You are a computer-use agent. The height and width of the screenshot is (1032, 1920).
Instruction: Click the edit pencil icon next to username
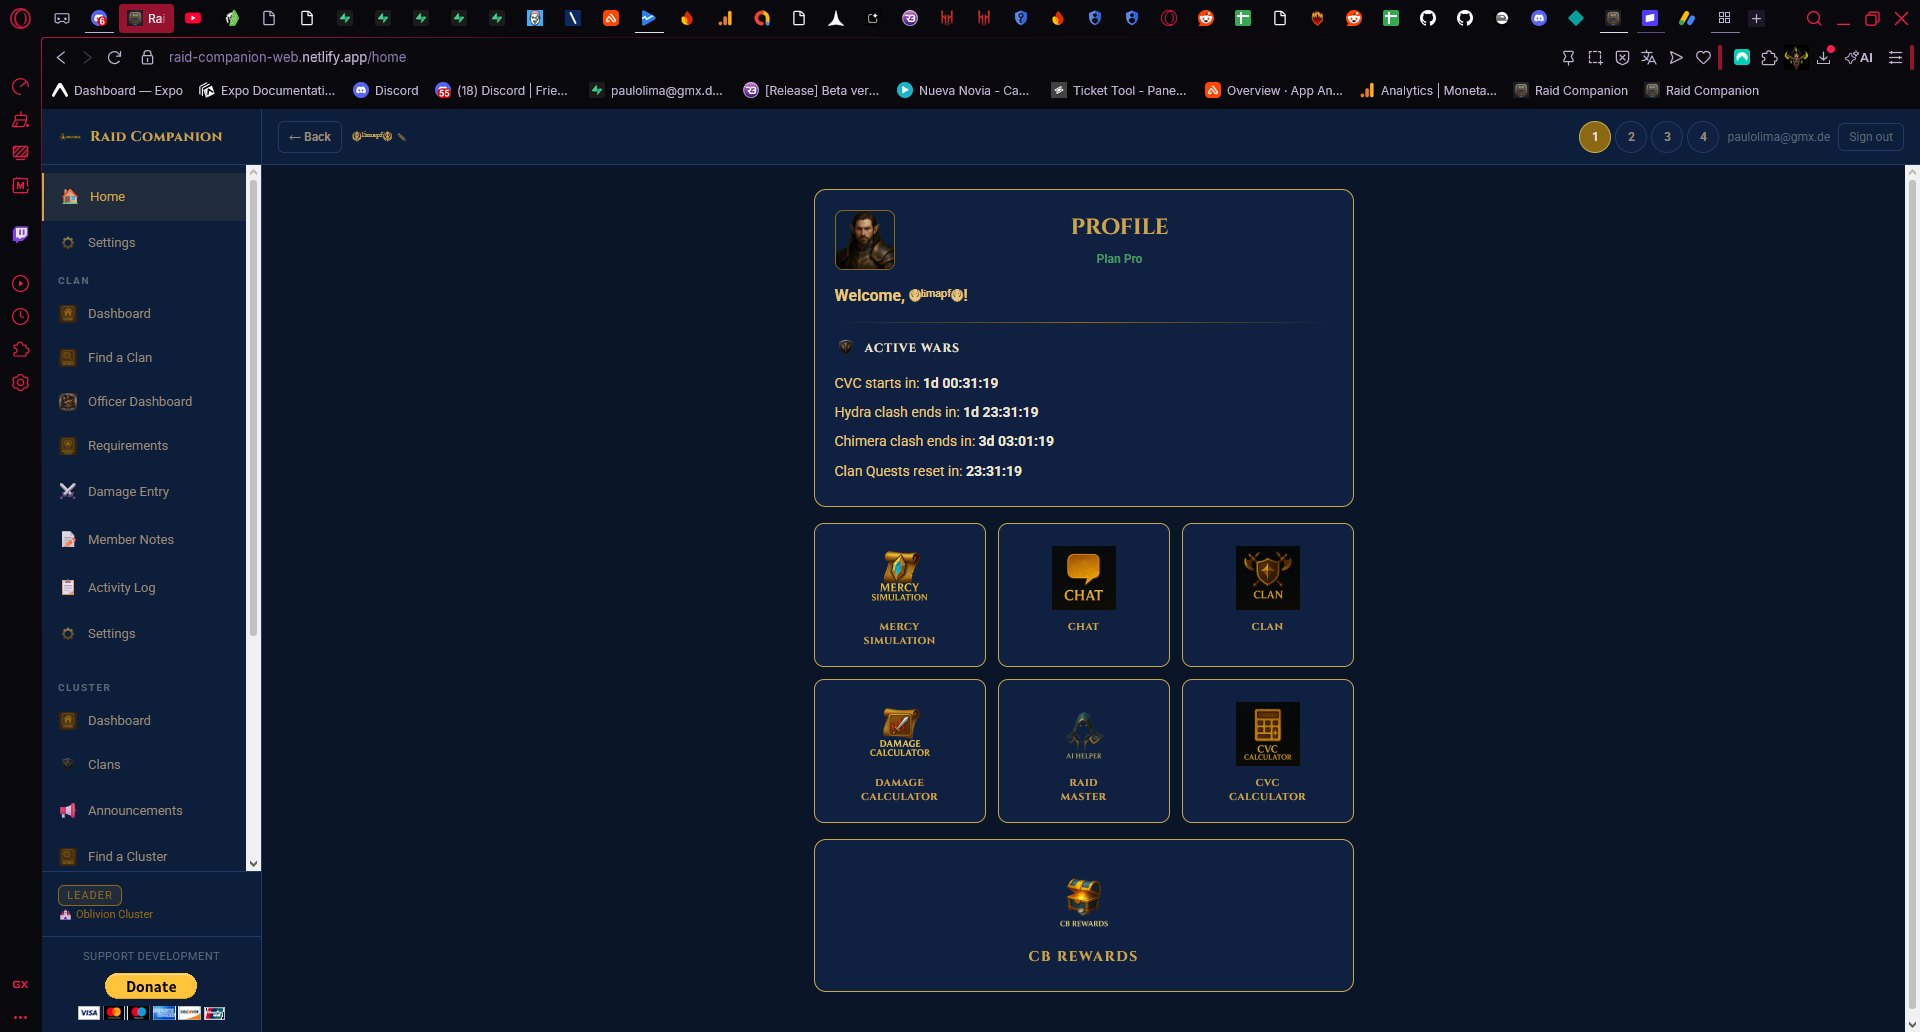pyautogui.click(x=402, y=137)
